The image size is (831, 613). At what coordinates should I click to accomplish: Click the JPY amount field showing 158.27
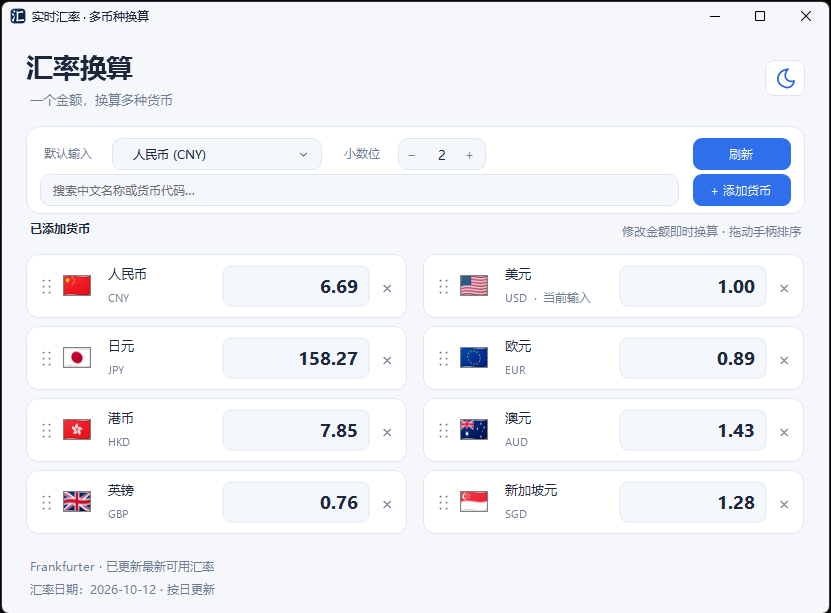click(x=296, y=358)
